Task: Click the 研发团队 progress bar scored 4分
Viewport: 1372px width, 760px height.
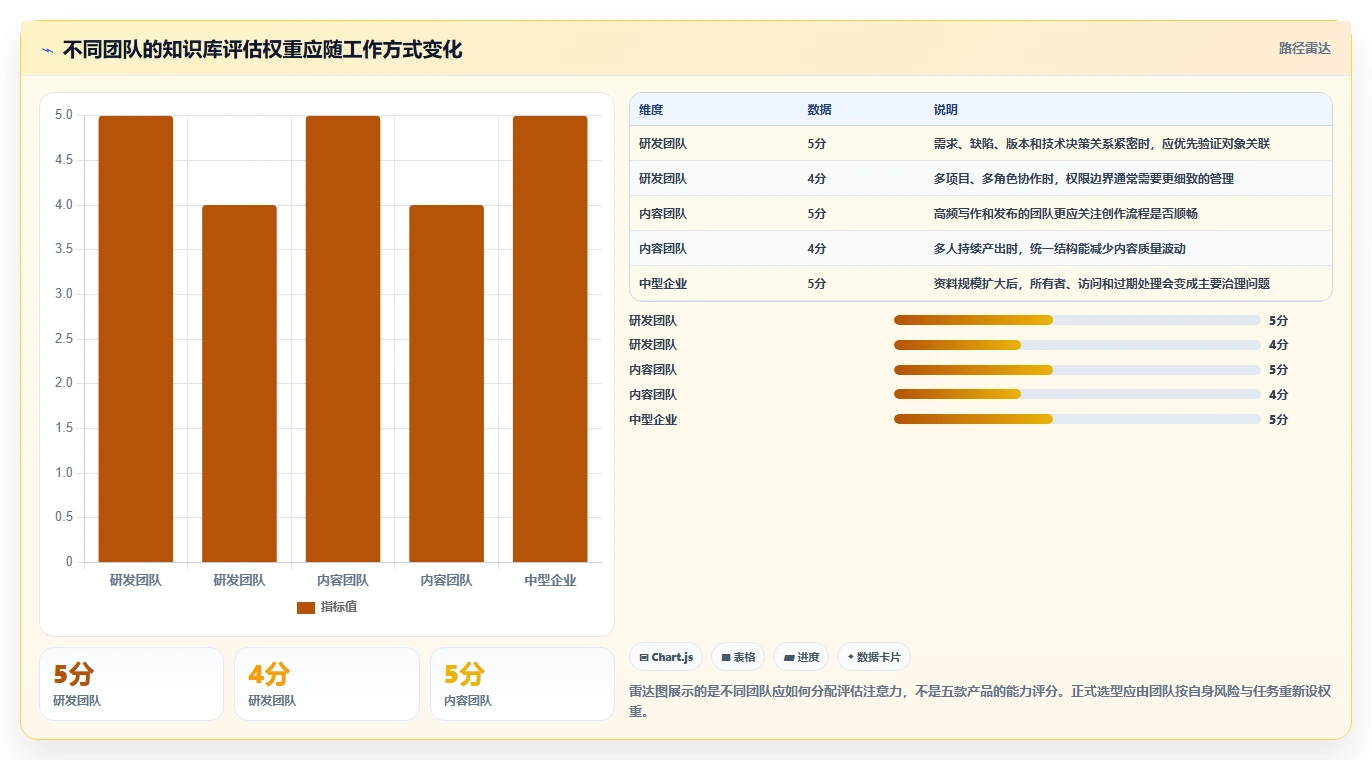Action: [1077, 345]
